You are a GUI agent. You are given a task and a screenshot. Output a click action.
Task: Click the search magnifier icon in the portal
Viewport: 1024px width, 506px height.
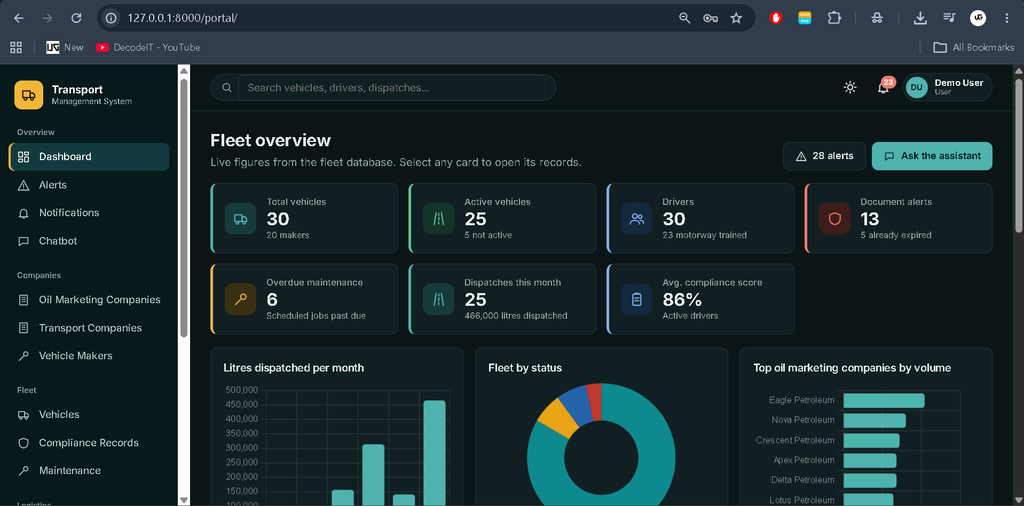[x=227, y=87]
